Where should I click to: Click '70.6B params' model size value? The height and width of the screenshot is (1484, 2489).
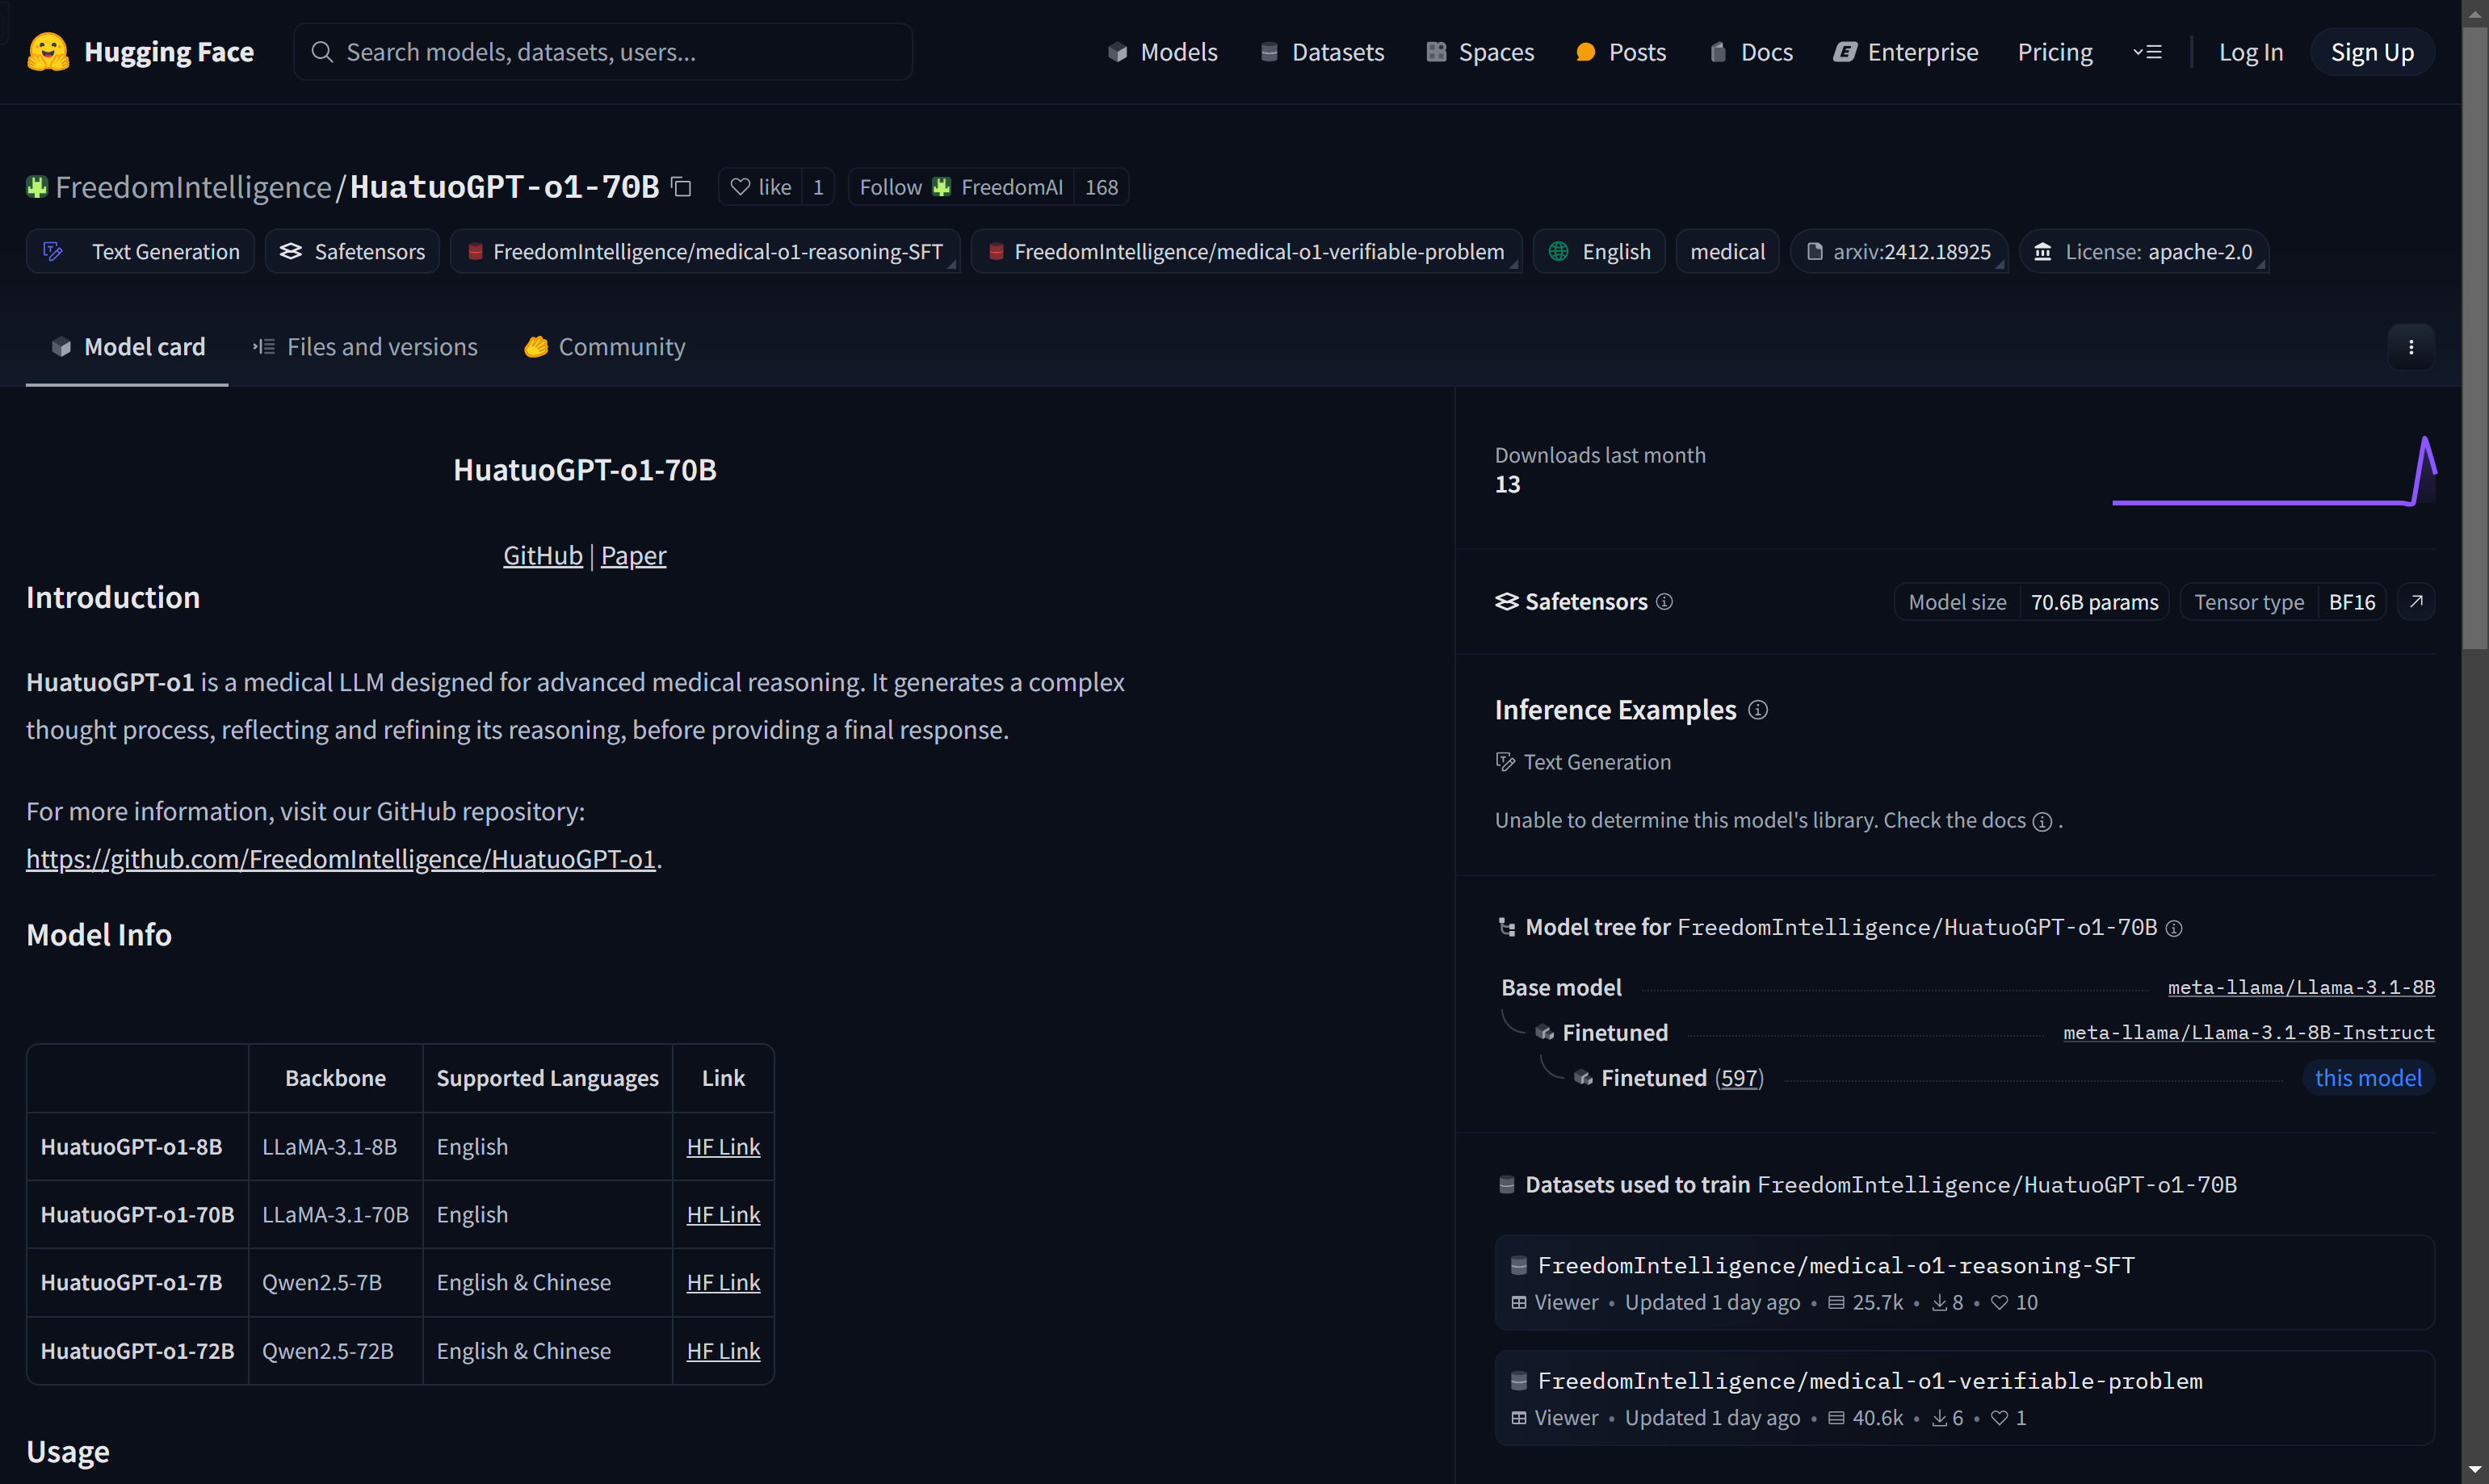coord(2094,602)
